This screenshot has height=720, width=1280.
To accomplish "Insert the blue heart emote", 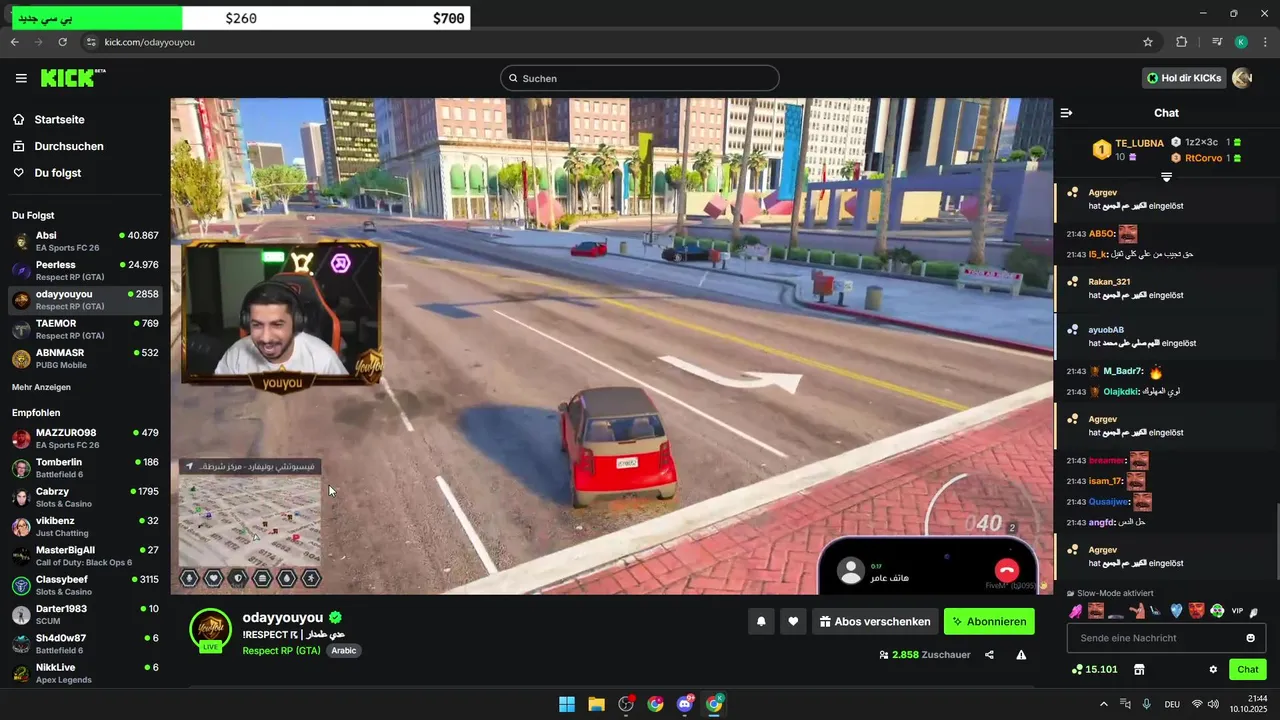I will (1176, 611).
